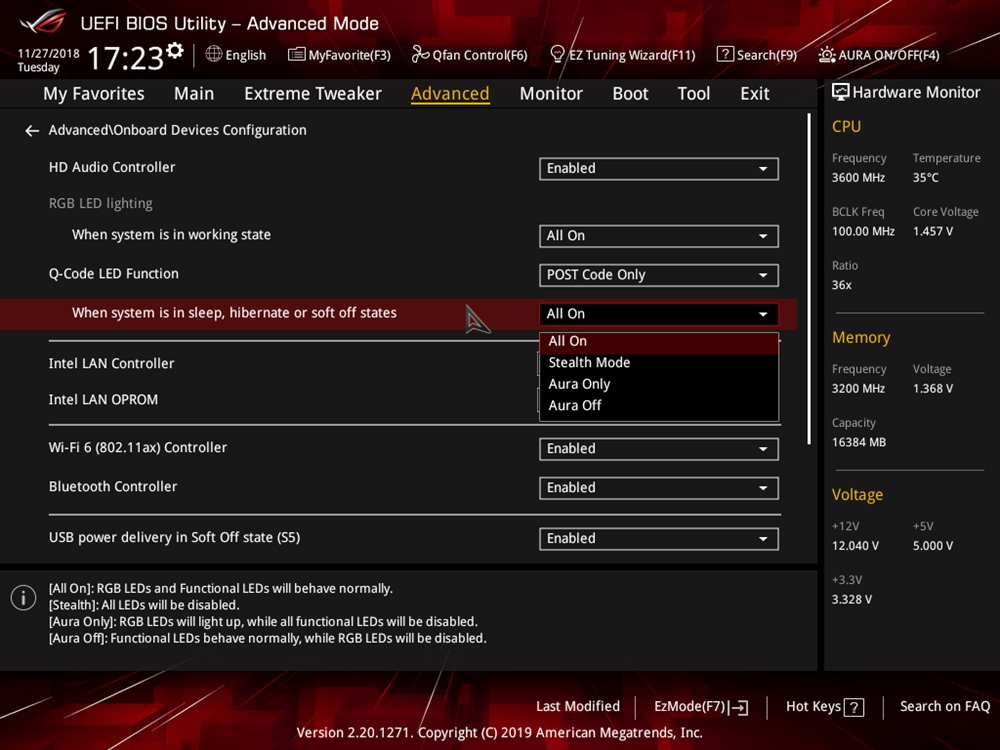This screenshot has height=750, width=1000.
Task: Open the Boot tab
Action: pos(630,94)
